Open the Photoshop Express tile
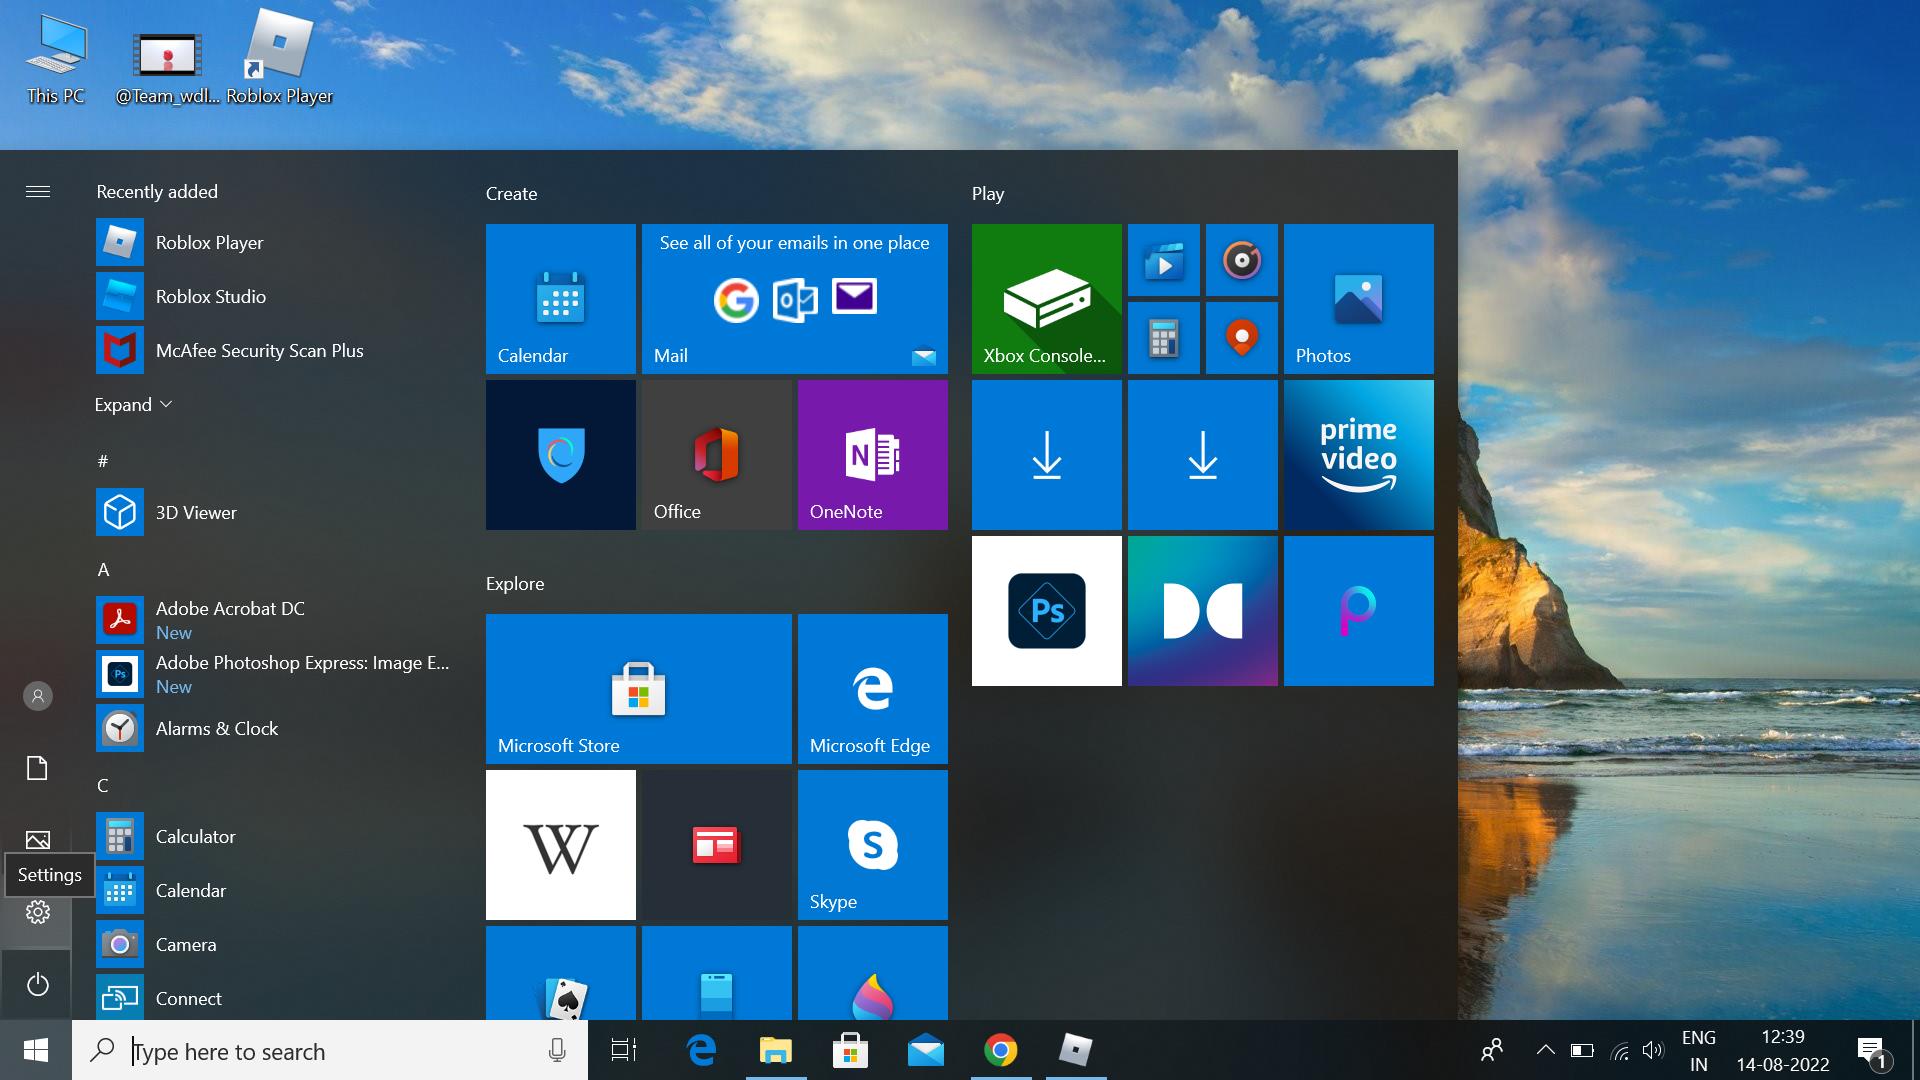Screen dimensions: 1920x1080 1046,611
